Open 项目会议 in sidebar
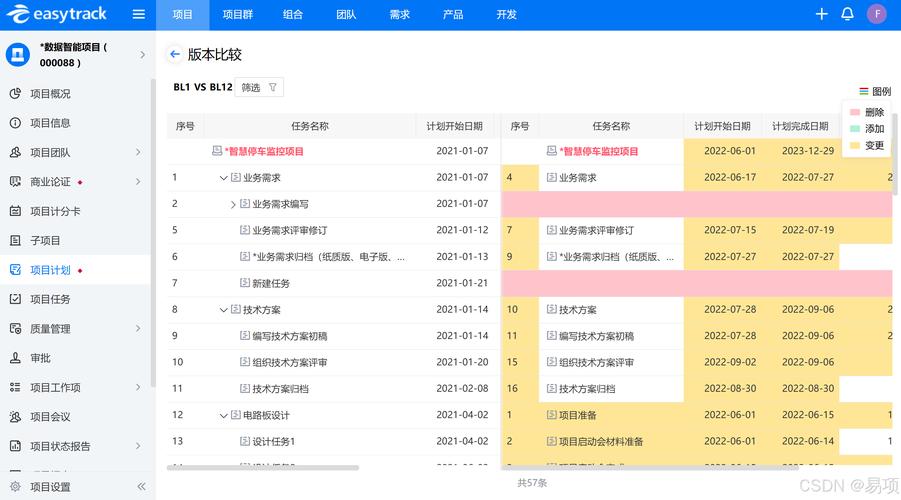The height and width of the screenshot is (500, 901). (50, 417)
